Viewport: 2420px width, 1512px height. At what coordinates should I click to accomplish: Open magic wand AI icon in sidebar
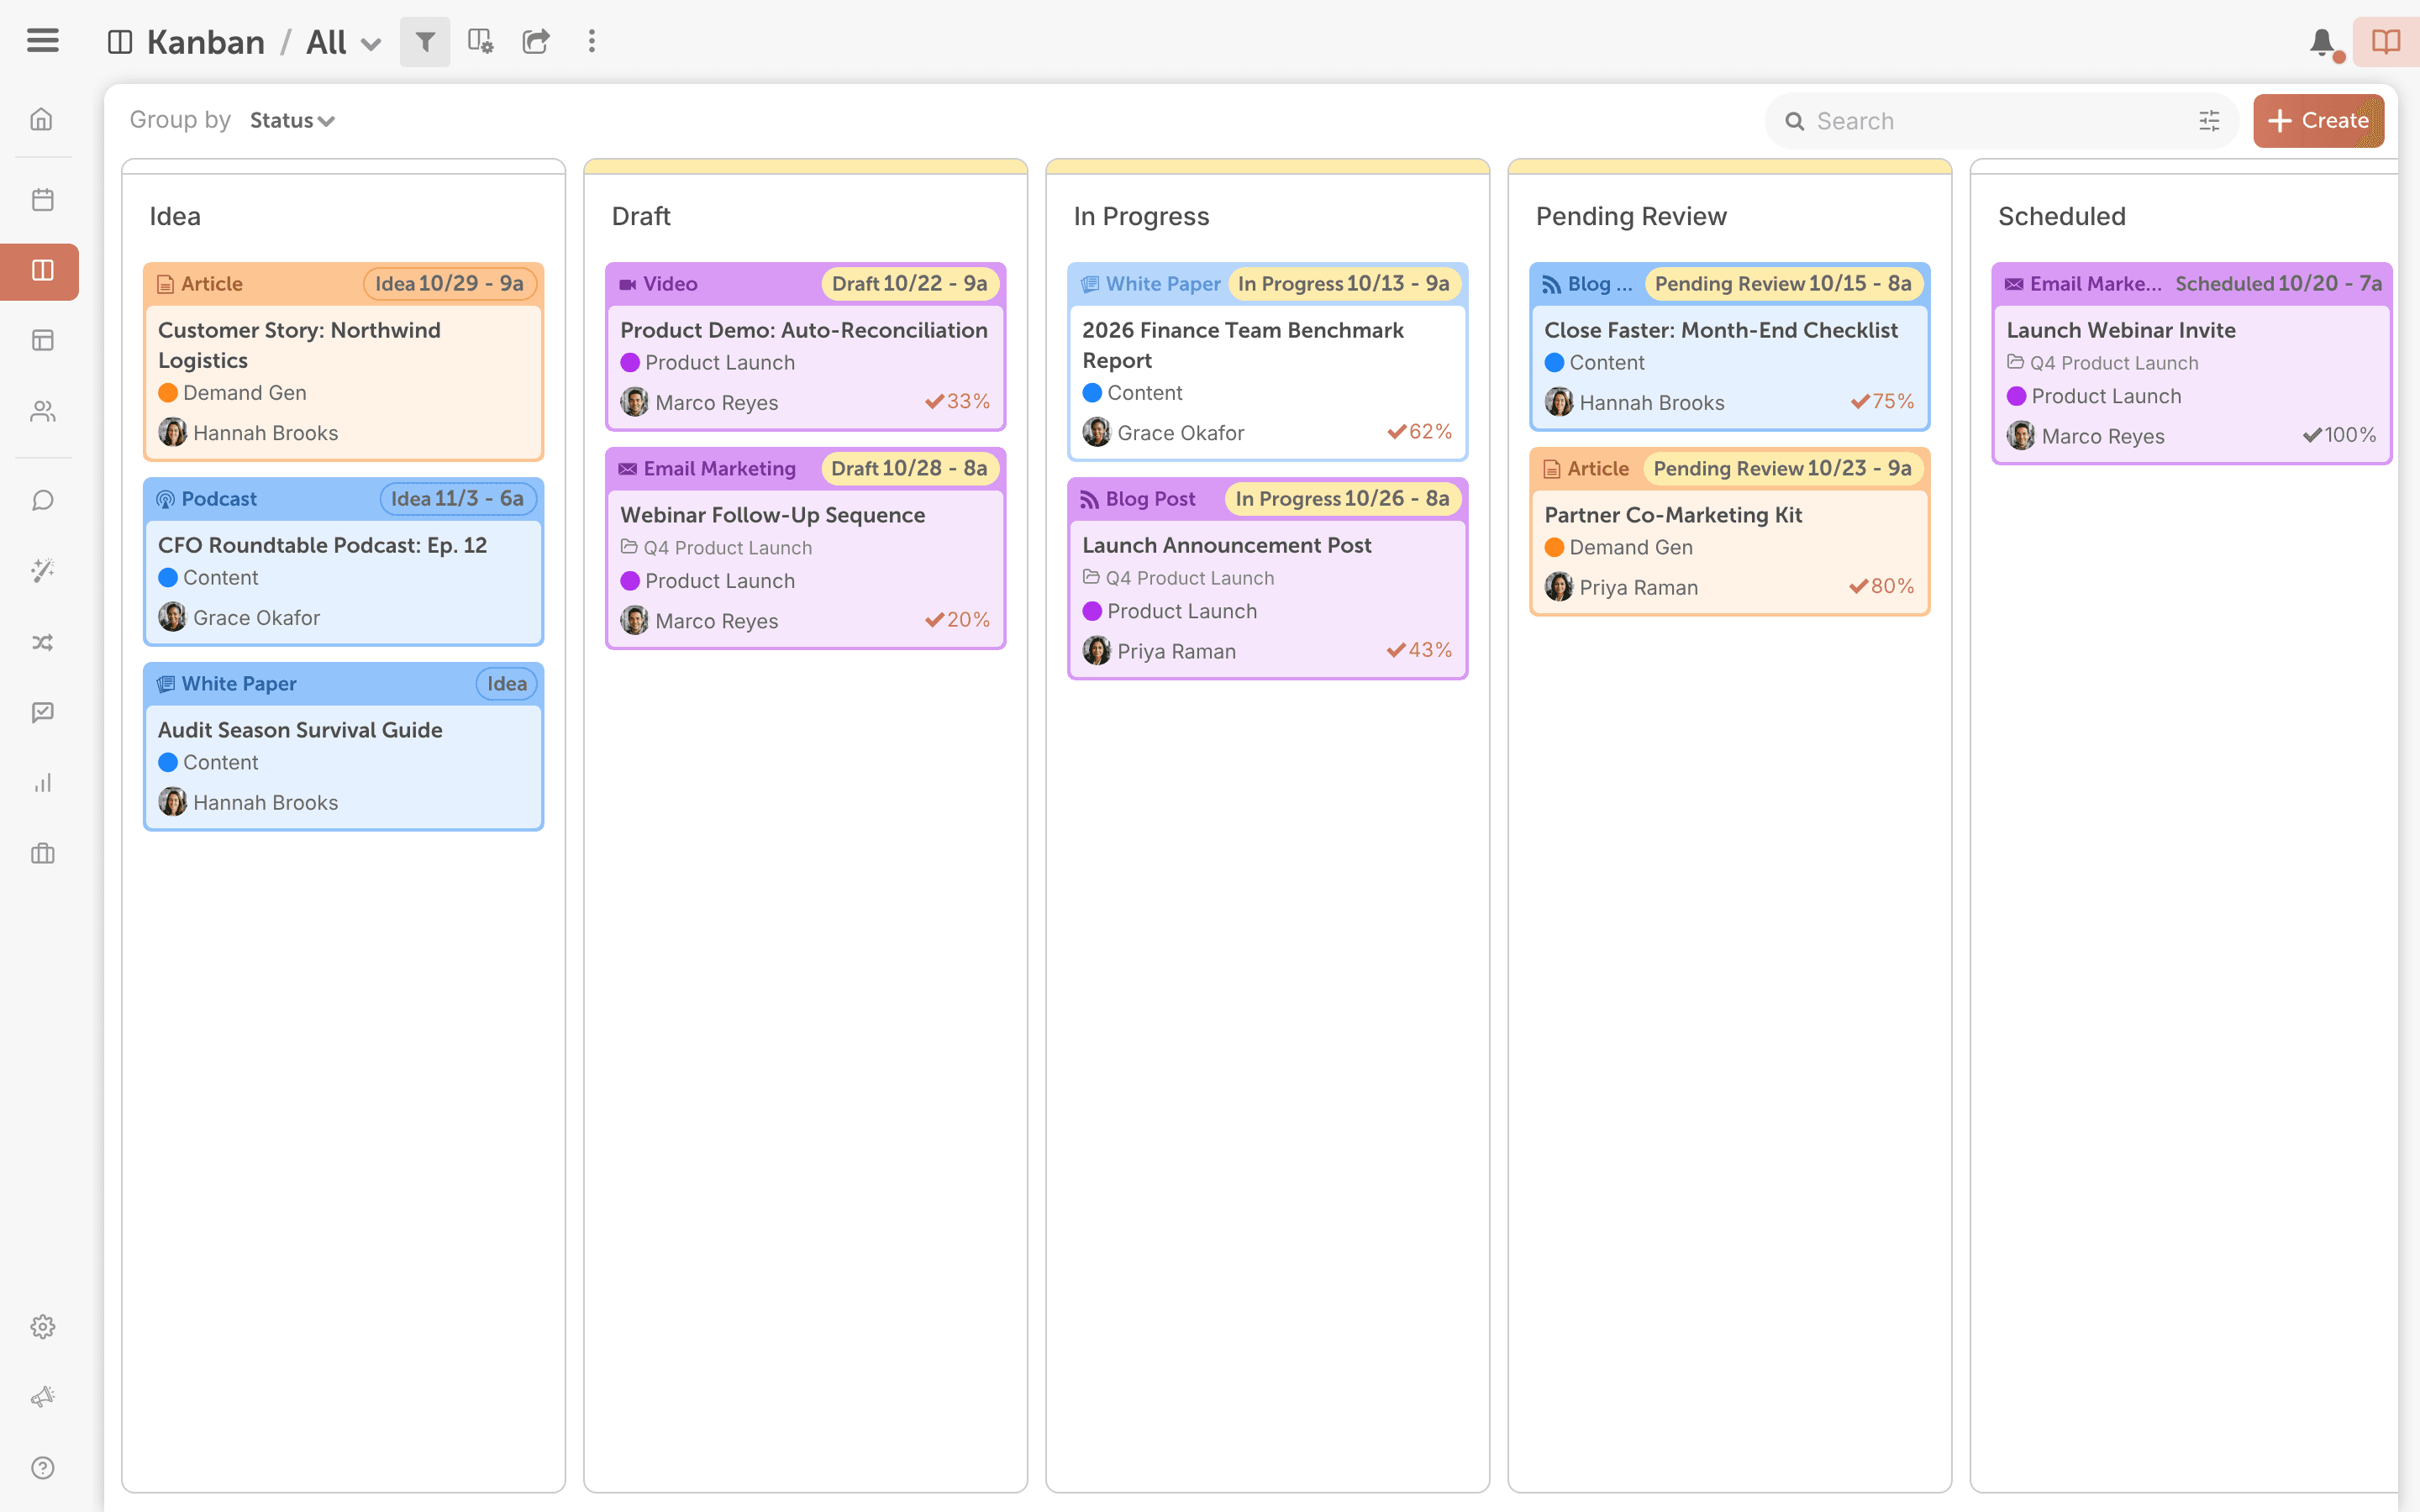pyautogui.click(x=42, y=571)
